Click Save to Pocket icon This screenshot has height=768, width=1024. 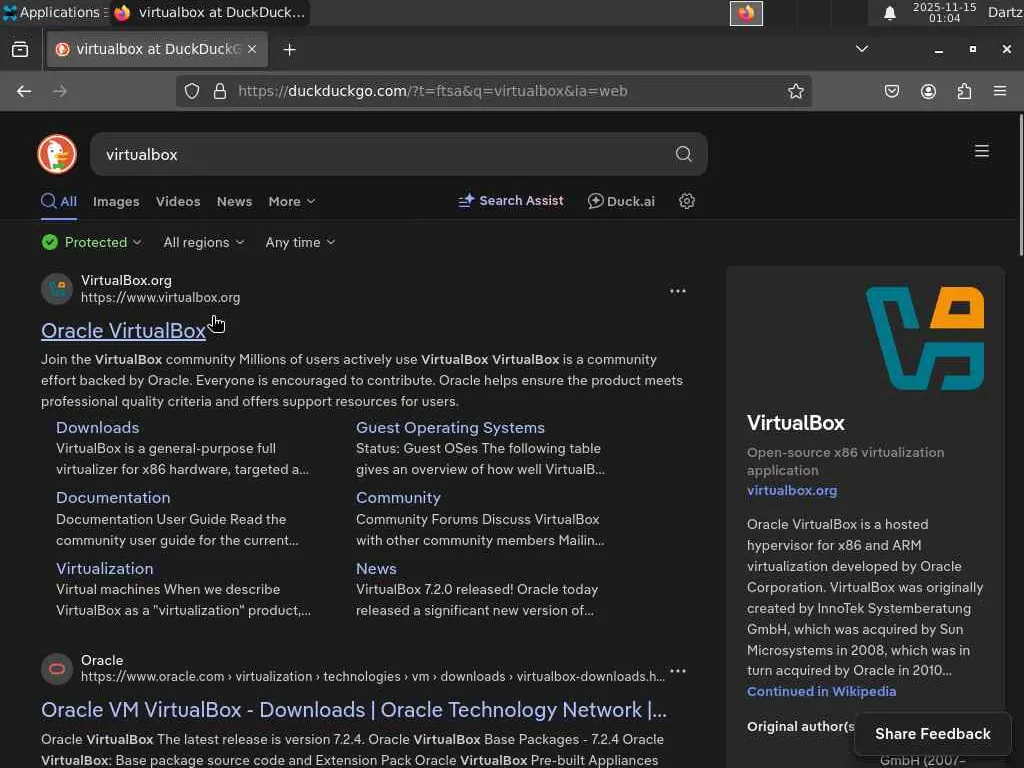(892, 91)
